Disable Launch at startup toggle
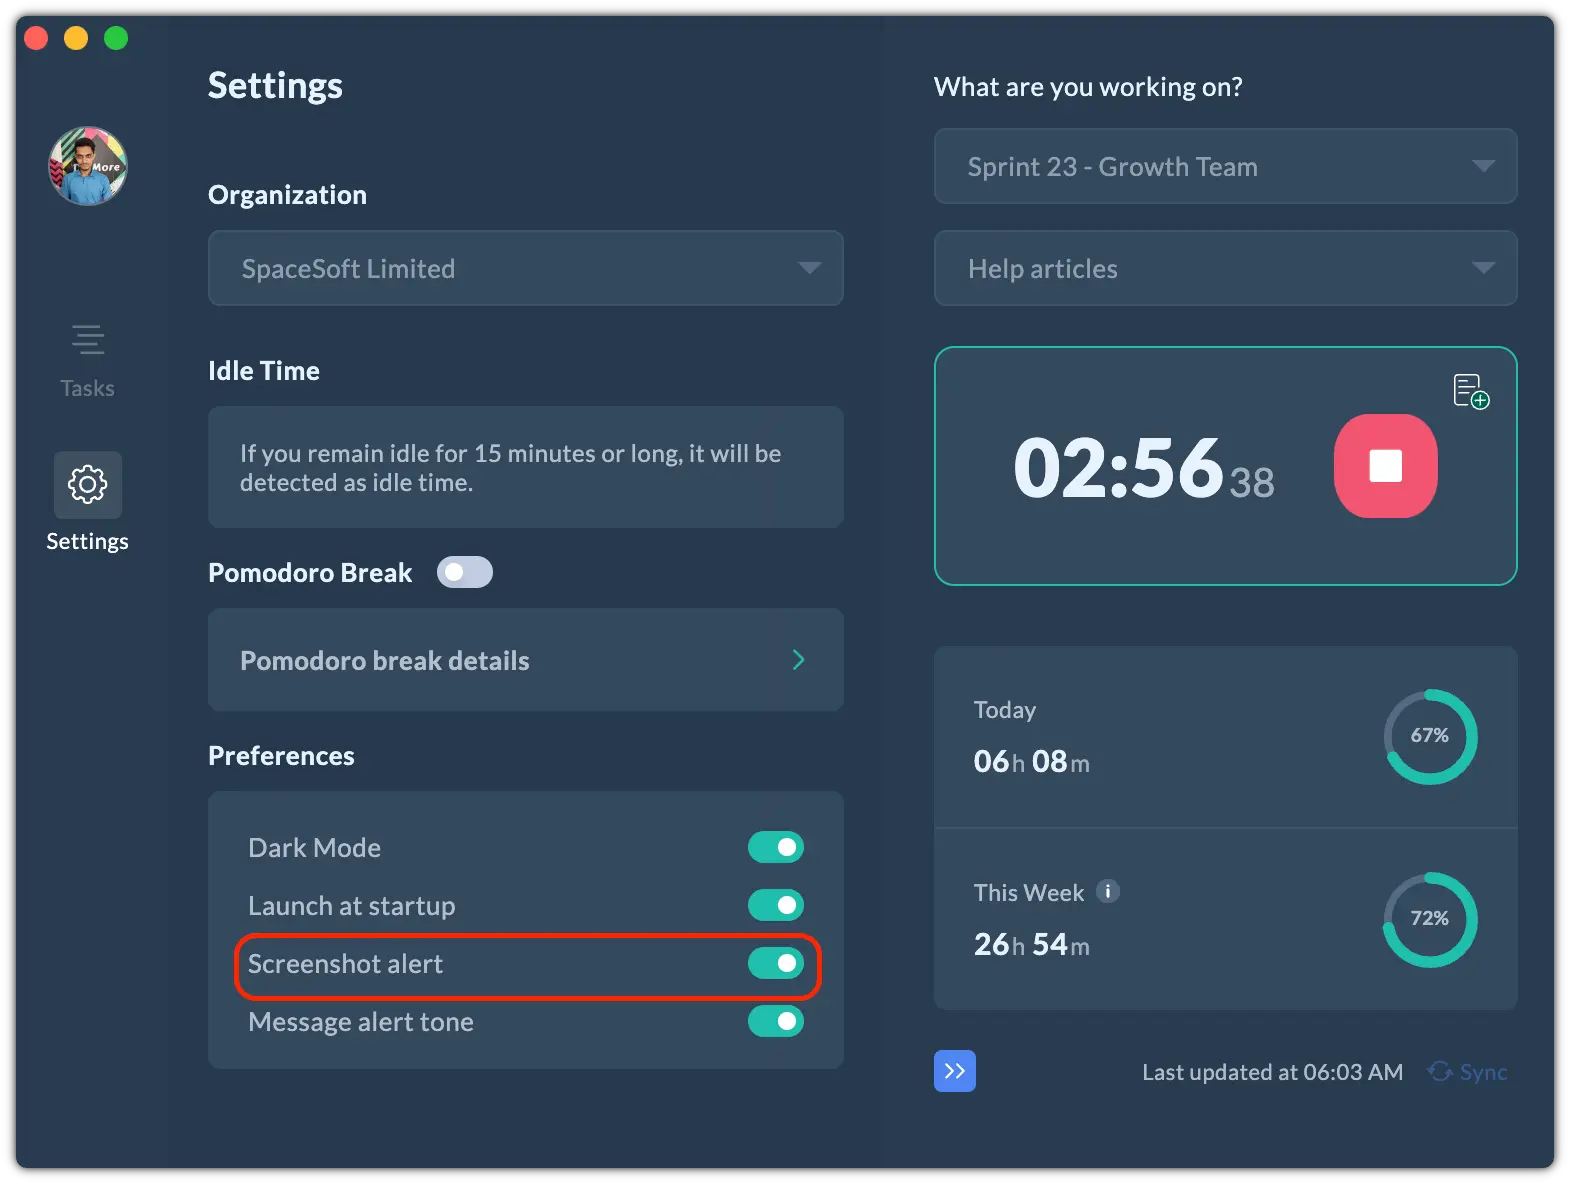This screenshot has width=1570, height=1184. (776, 905)
